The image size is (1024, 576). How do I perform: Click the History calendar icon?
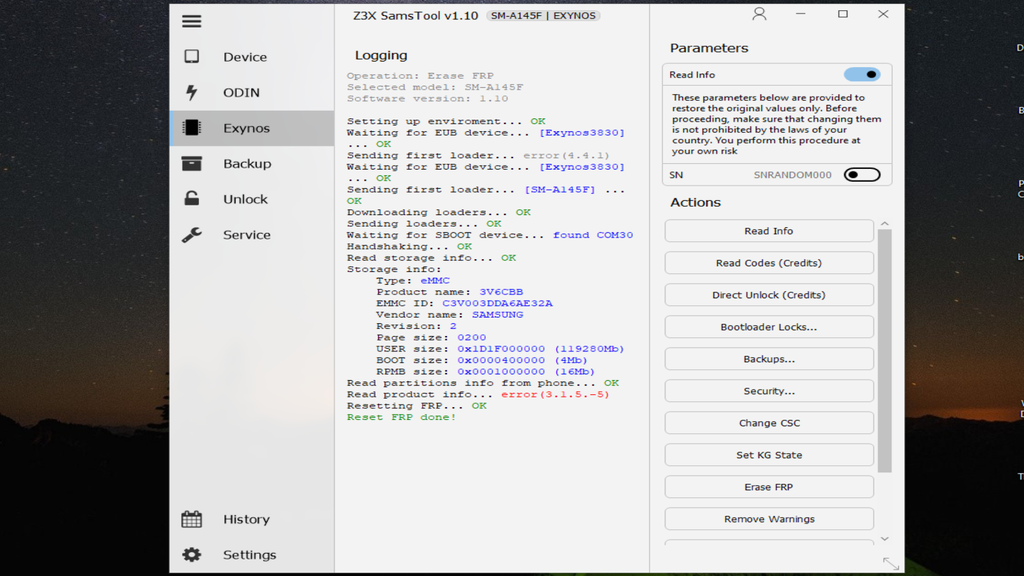tap(191, 519)
